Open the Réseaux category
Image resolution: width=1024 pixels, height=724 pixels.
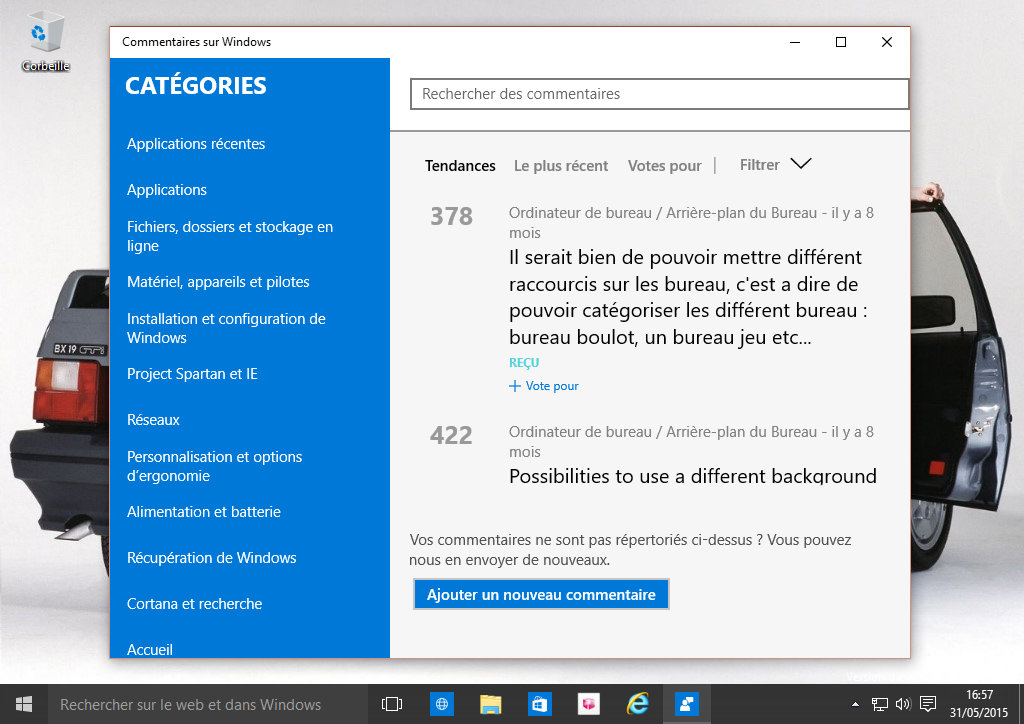coord(153,420)
